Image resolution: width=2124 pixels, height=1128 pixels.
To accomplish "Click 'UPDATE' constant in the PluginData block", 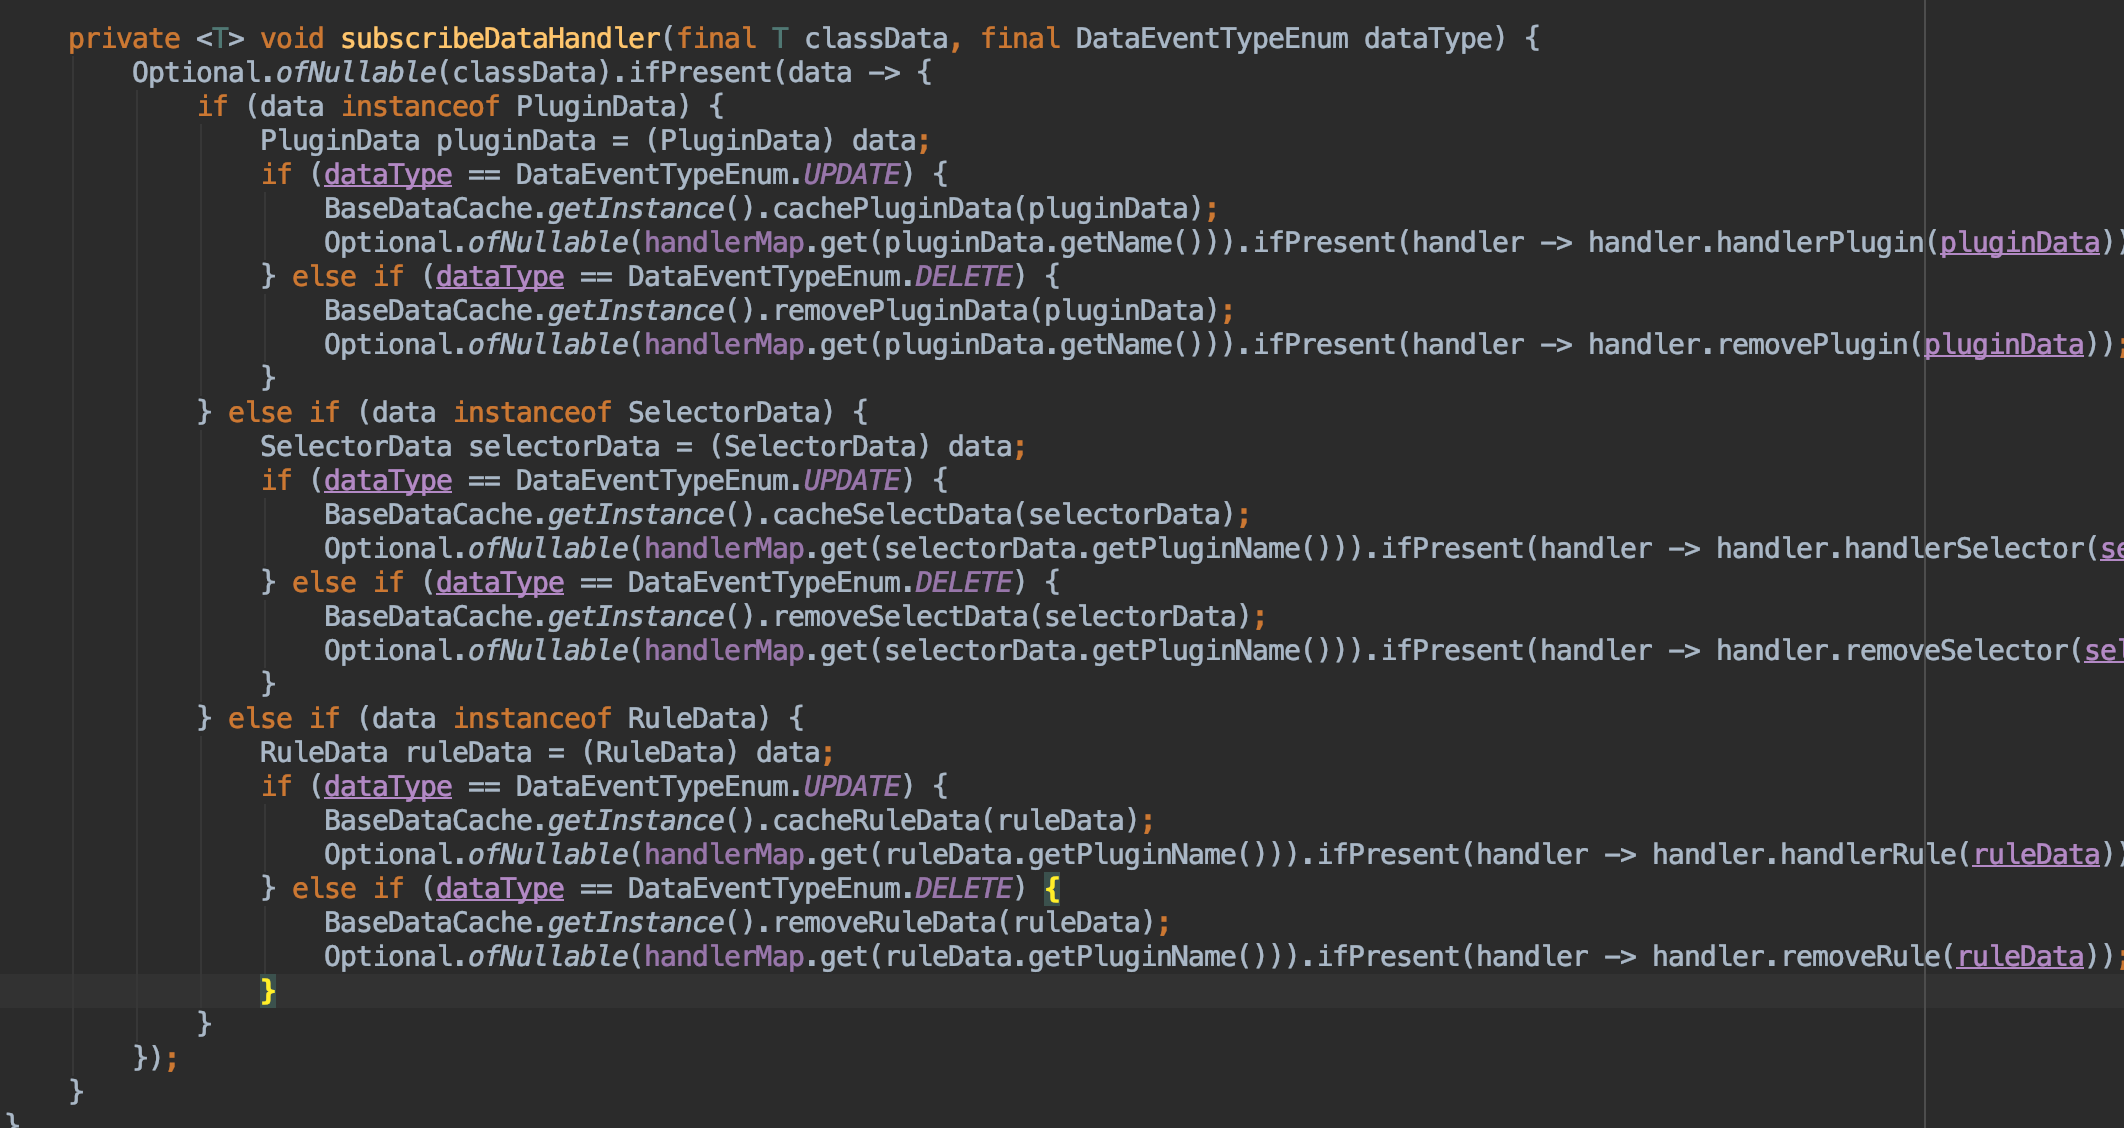I will pyautogui.click(x=851, y=175).
